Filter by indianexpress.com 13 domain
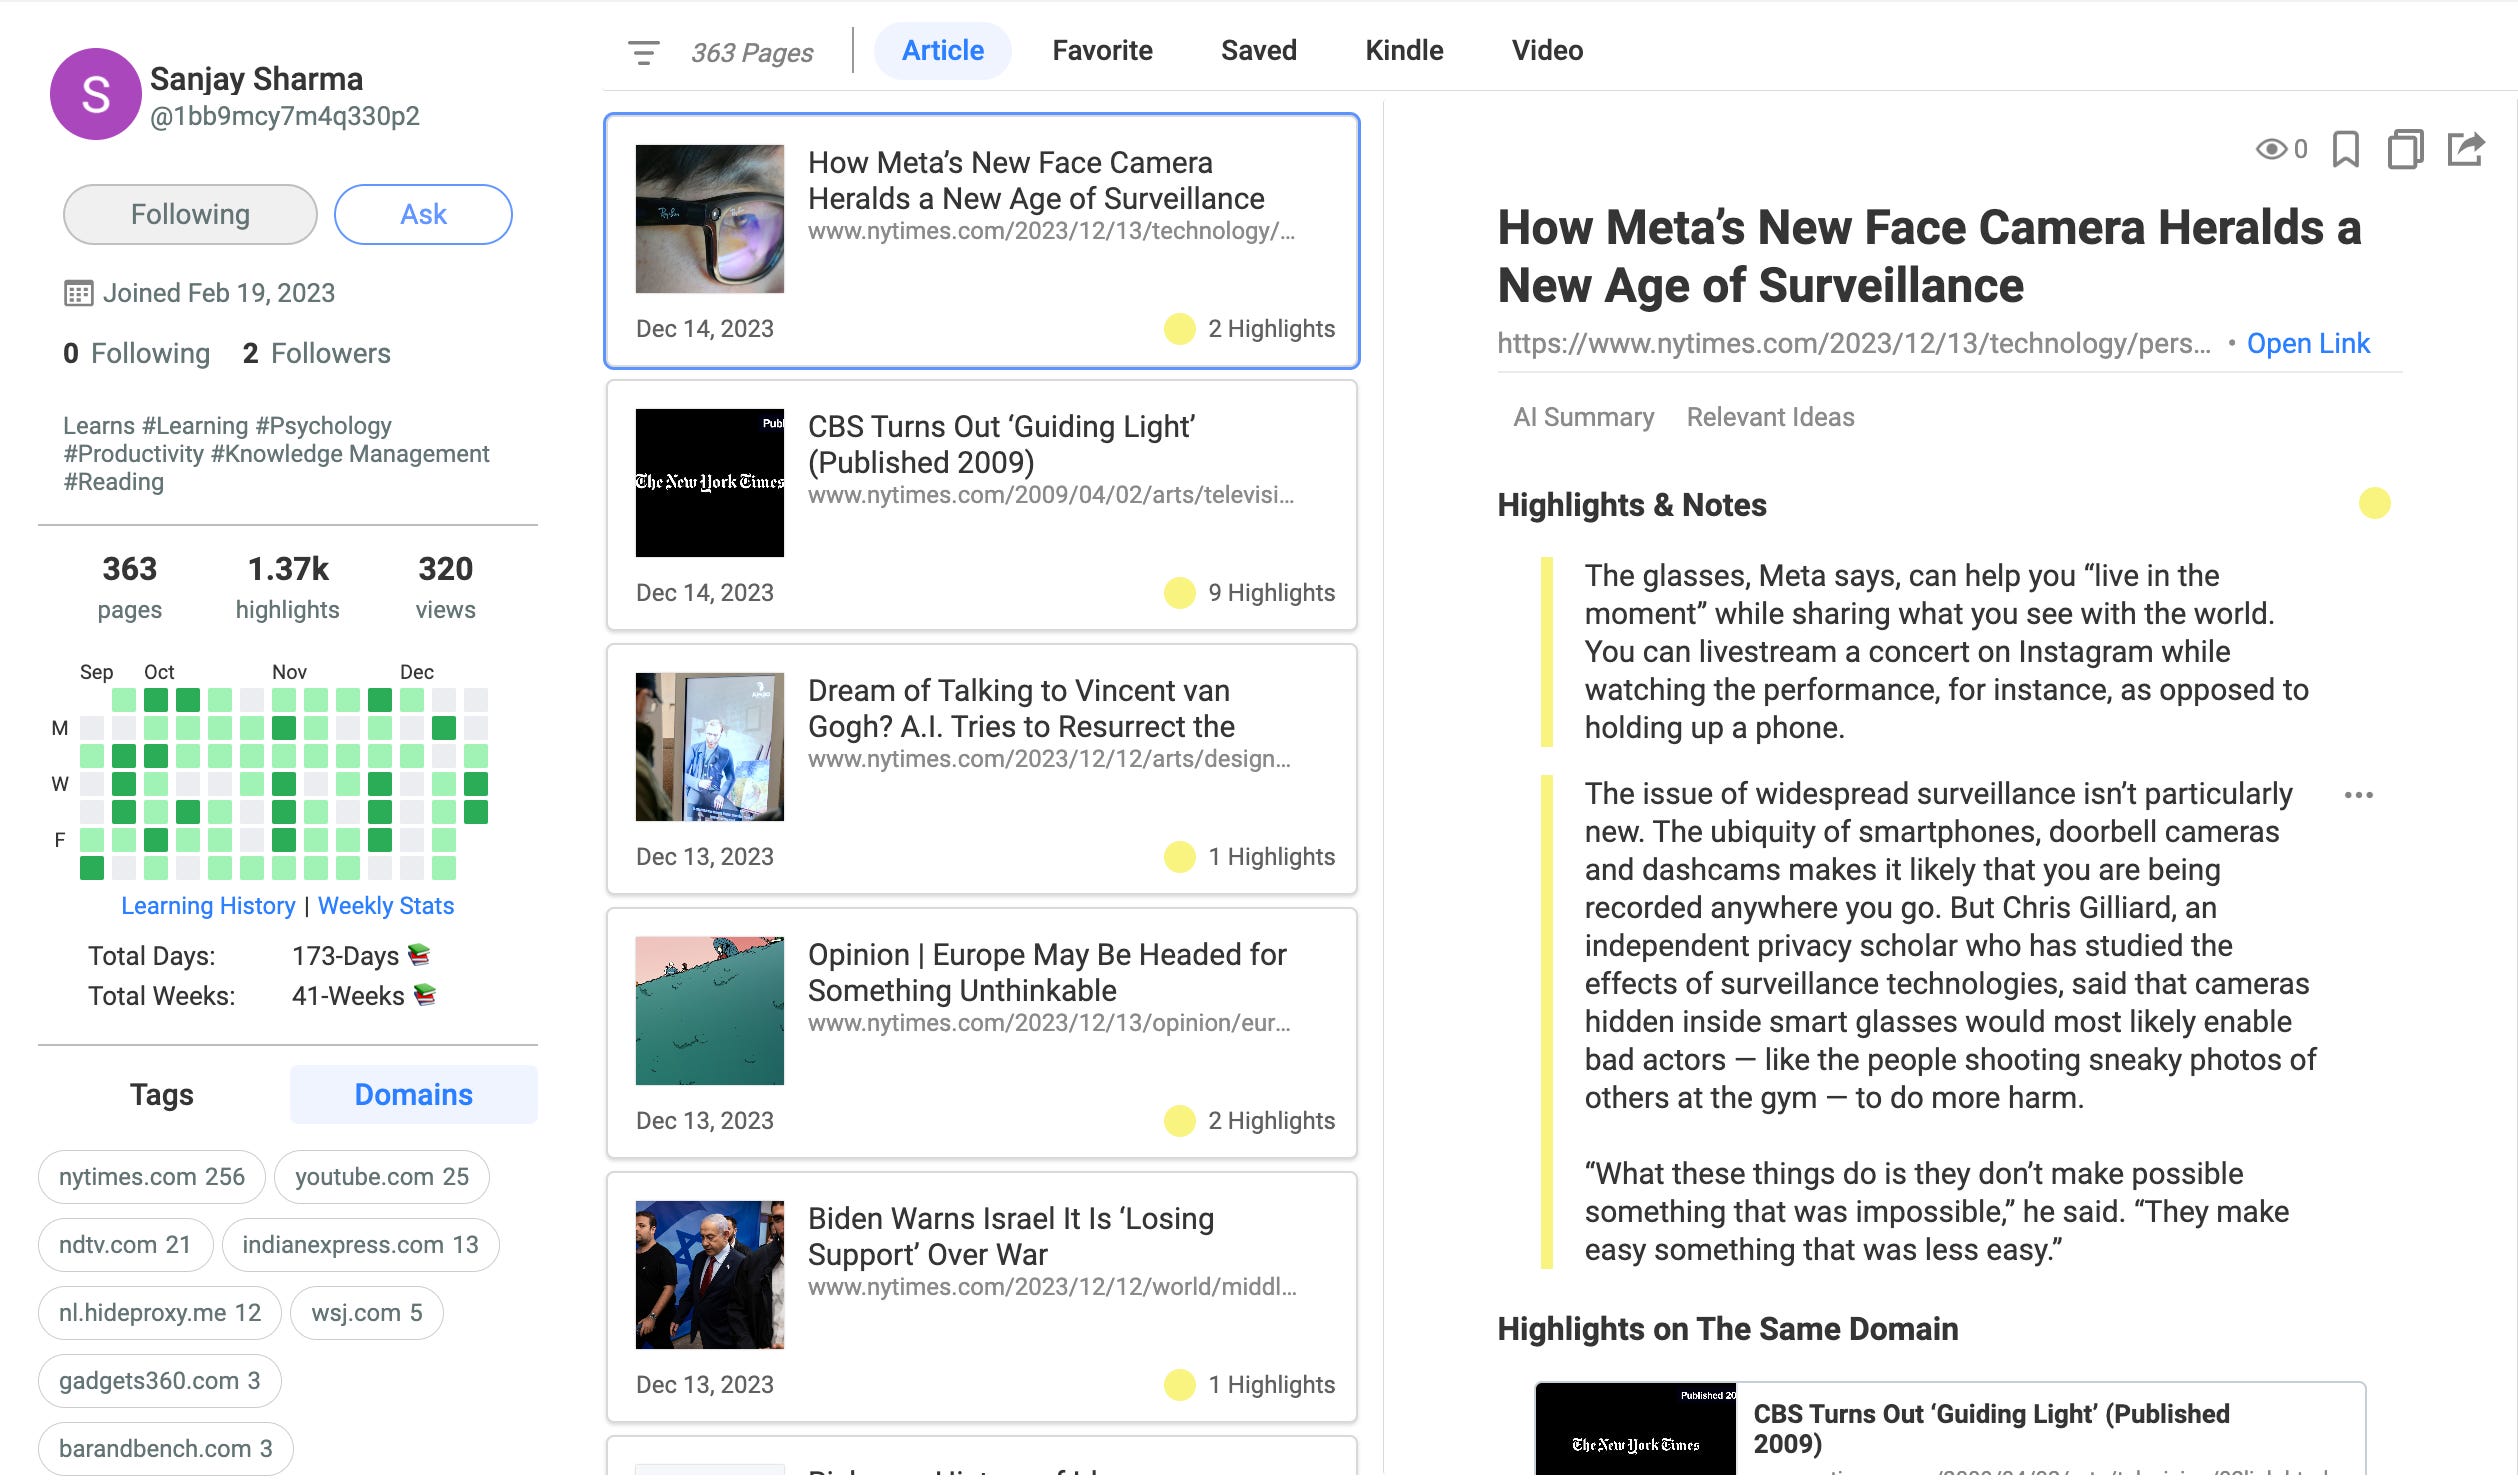This screenshot has height=1480, width=2518. click(360, 1245)
